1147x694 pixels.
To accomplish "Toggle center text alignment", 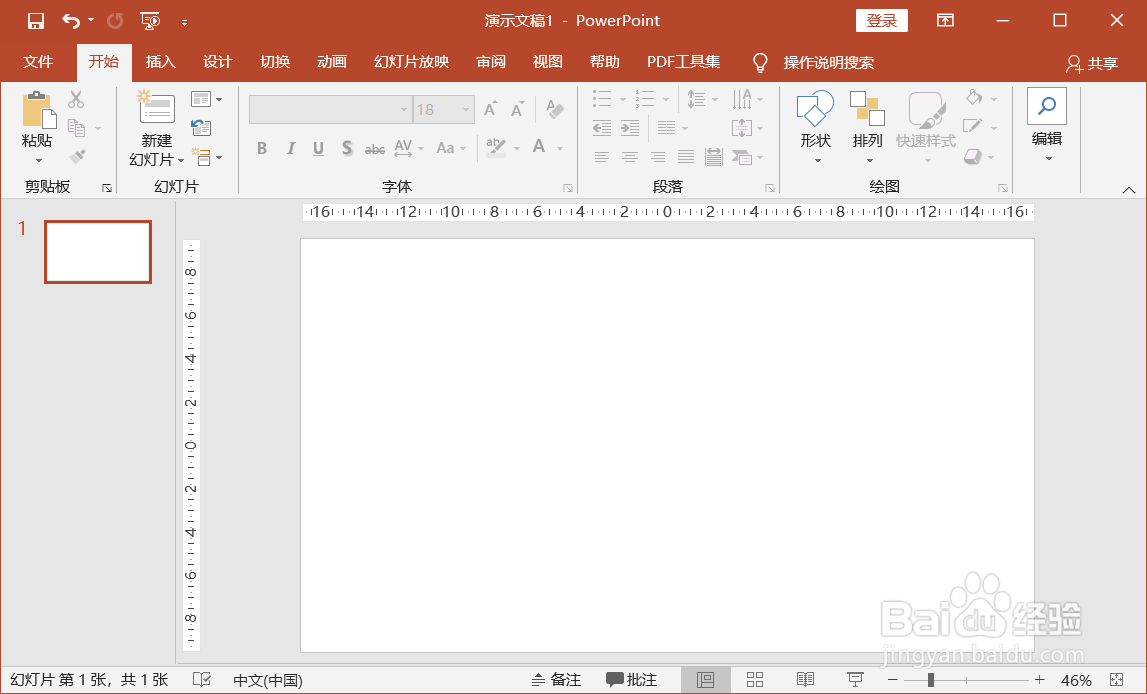I will tap(629, 156).
